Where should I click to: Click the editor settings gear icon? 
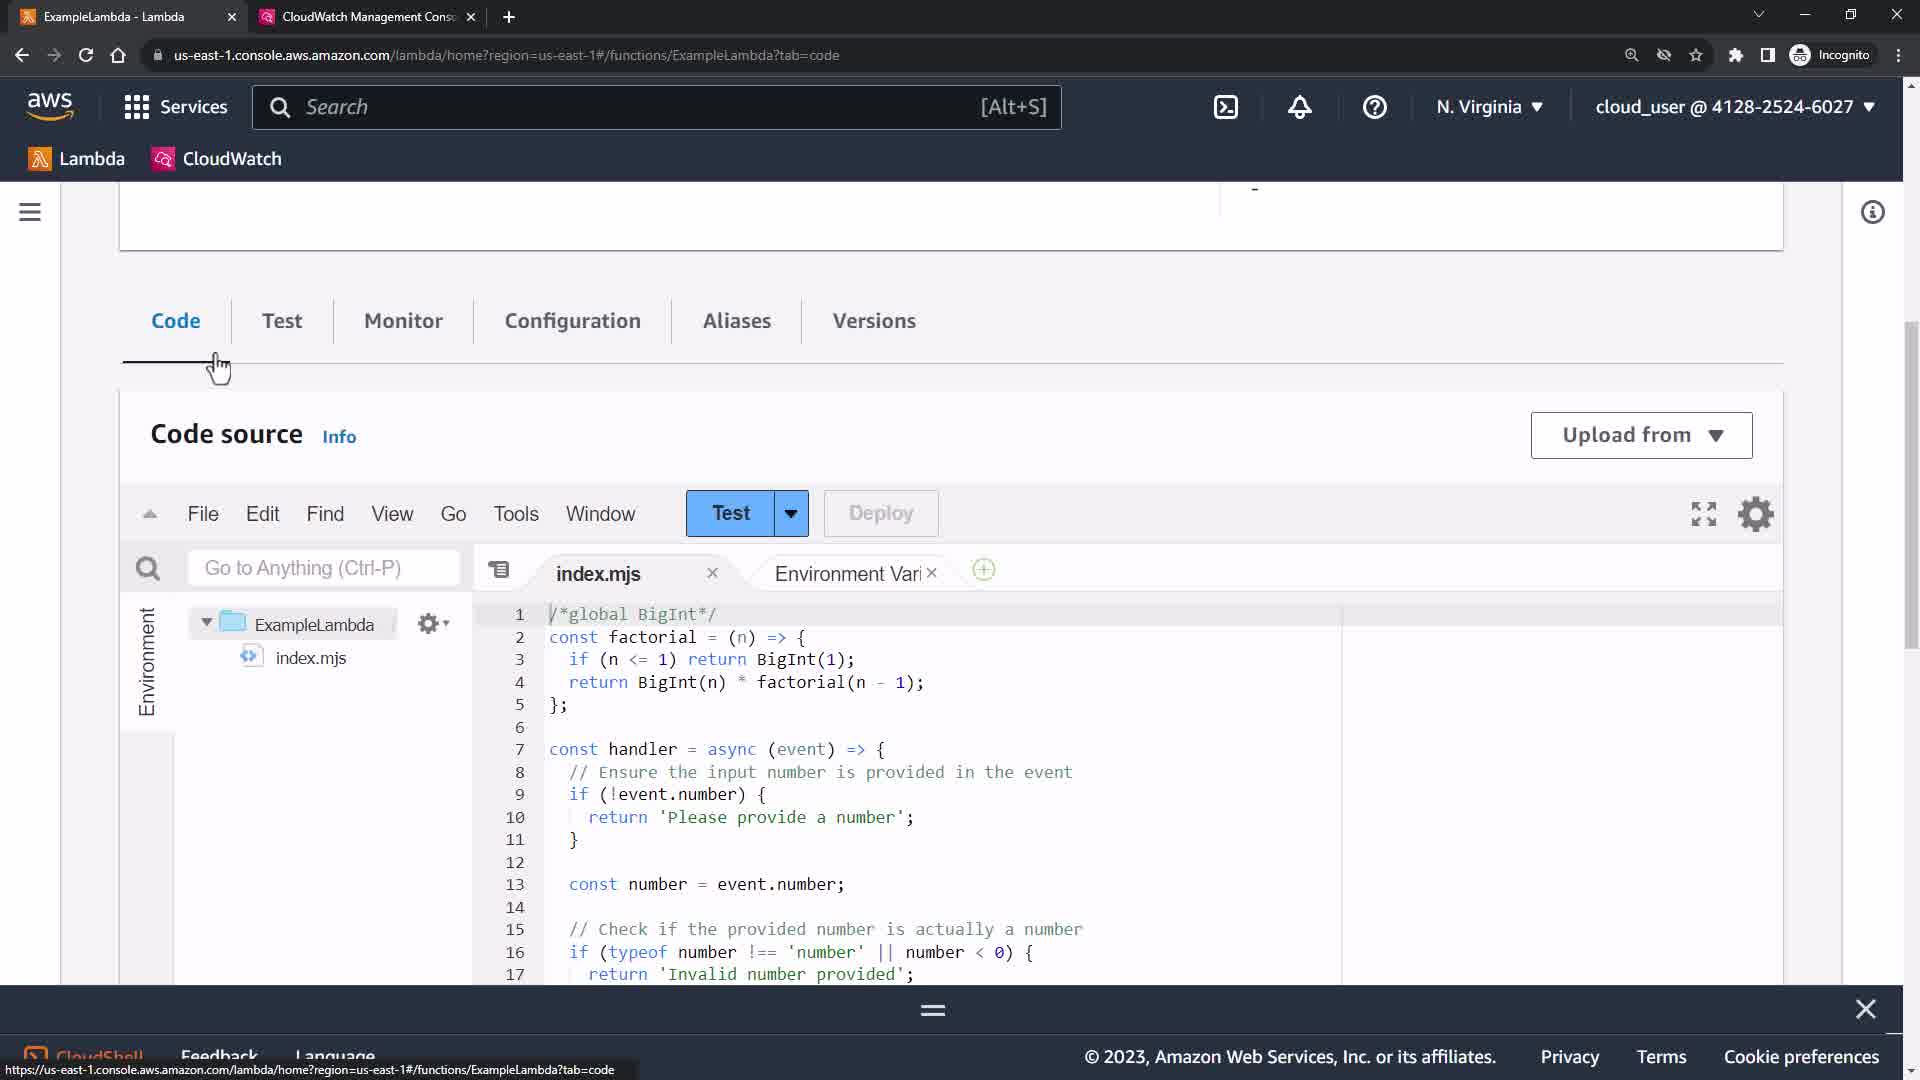pyautogui.click(x=1755, y=514)
